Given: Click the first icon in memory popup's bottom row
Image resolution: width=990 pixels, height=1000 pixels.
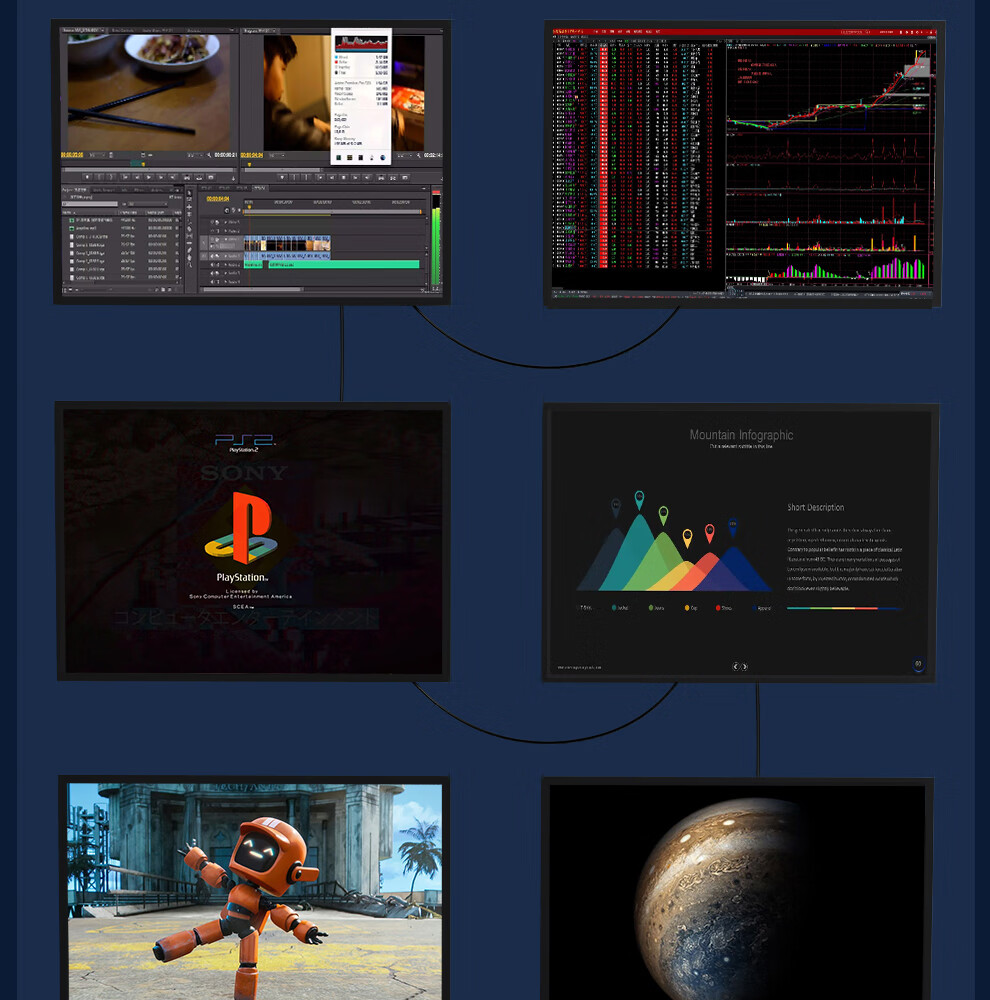Looking at the screenshot, I should click(338, 158).
